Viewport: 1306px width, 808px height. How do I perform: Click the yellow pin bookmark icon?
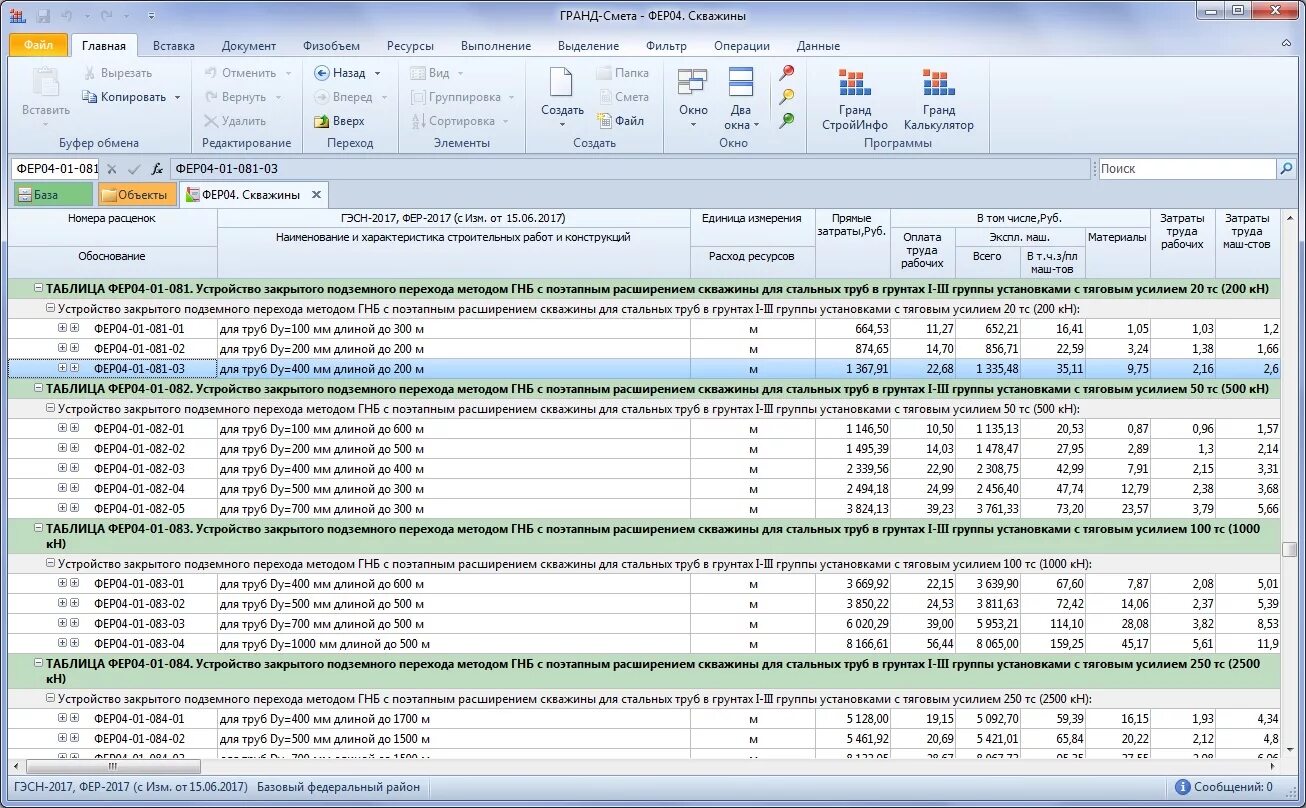[787, 97]
